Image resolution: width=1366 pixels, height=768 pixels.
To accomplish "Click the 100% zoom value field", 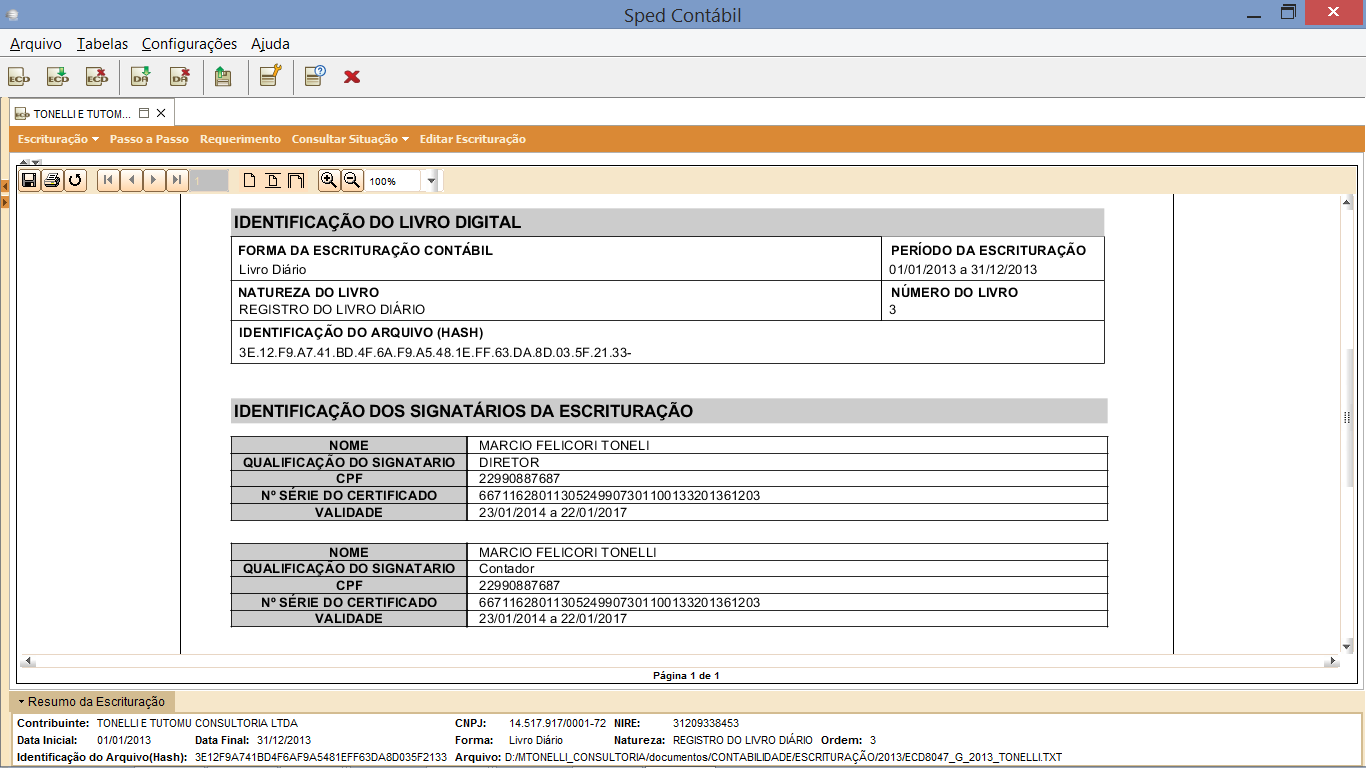I will 394,181.
